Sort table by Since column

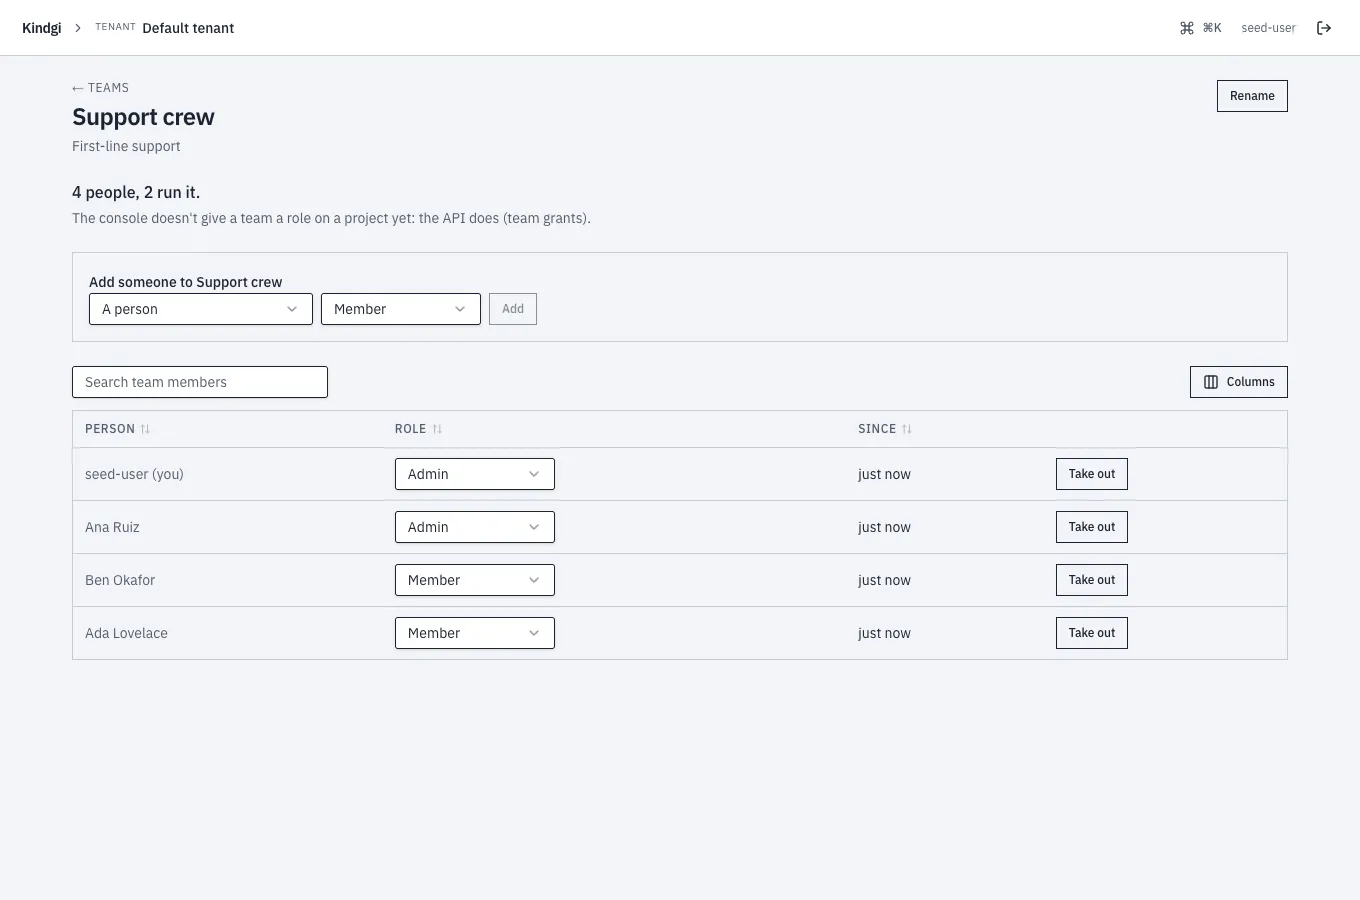(x=885, y=429)
